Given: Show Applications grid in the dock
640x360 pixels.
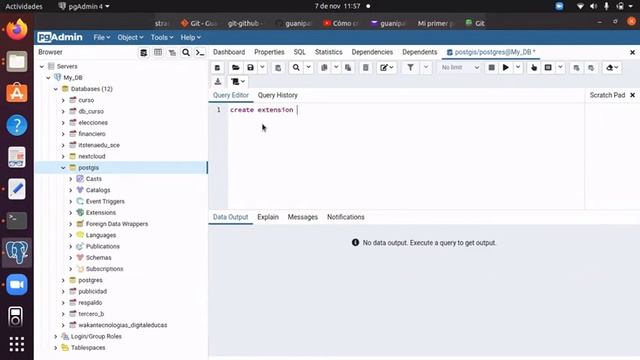Looking at the screenshot, I should point(17,344).
